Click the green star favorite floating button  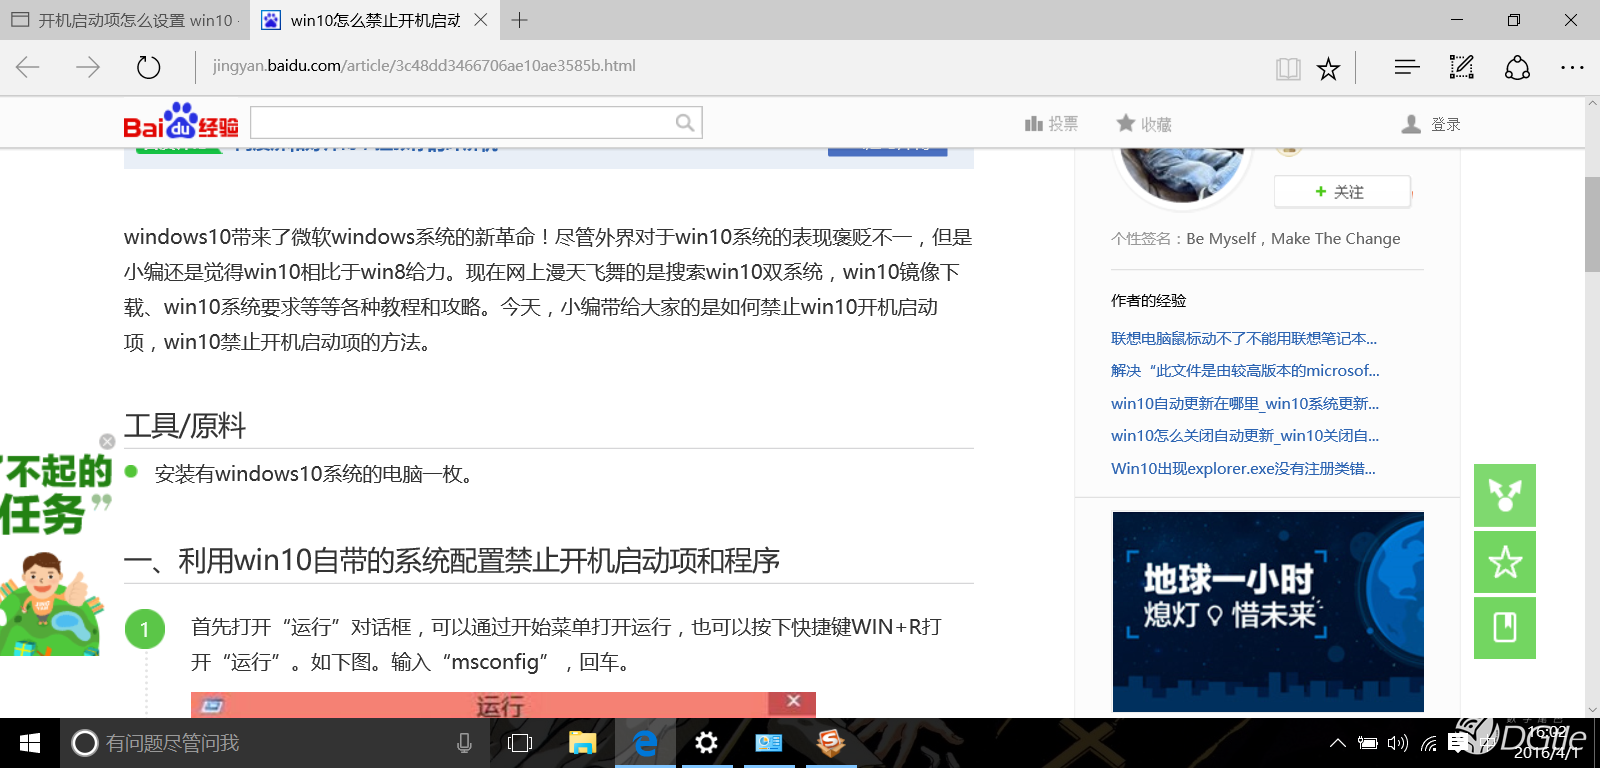coord(1505,562)
